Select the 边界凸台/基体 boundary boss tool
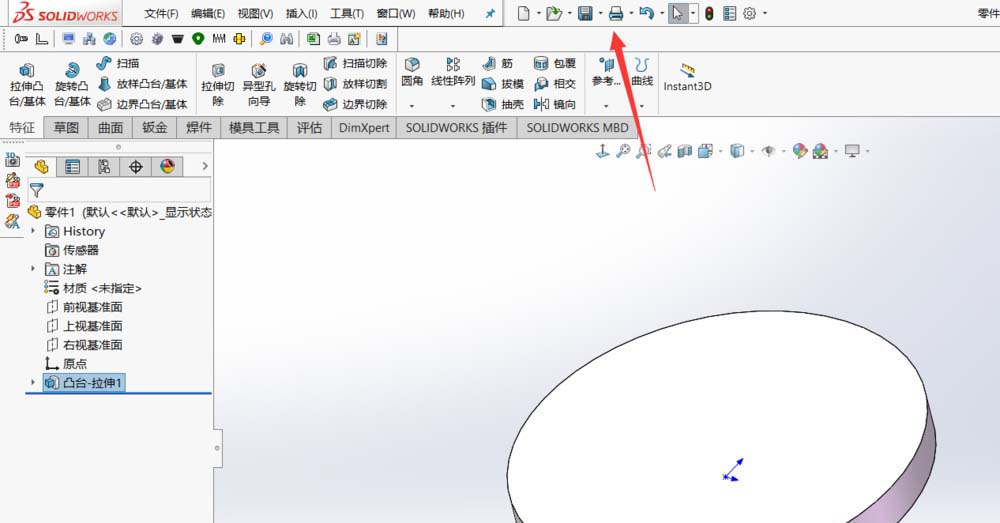The width and height of the screenshot is (1000, 523). (142, 104)
